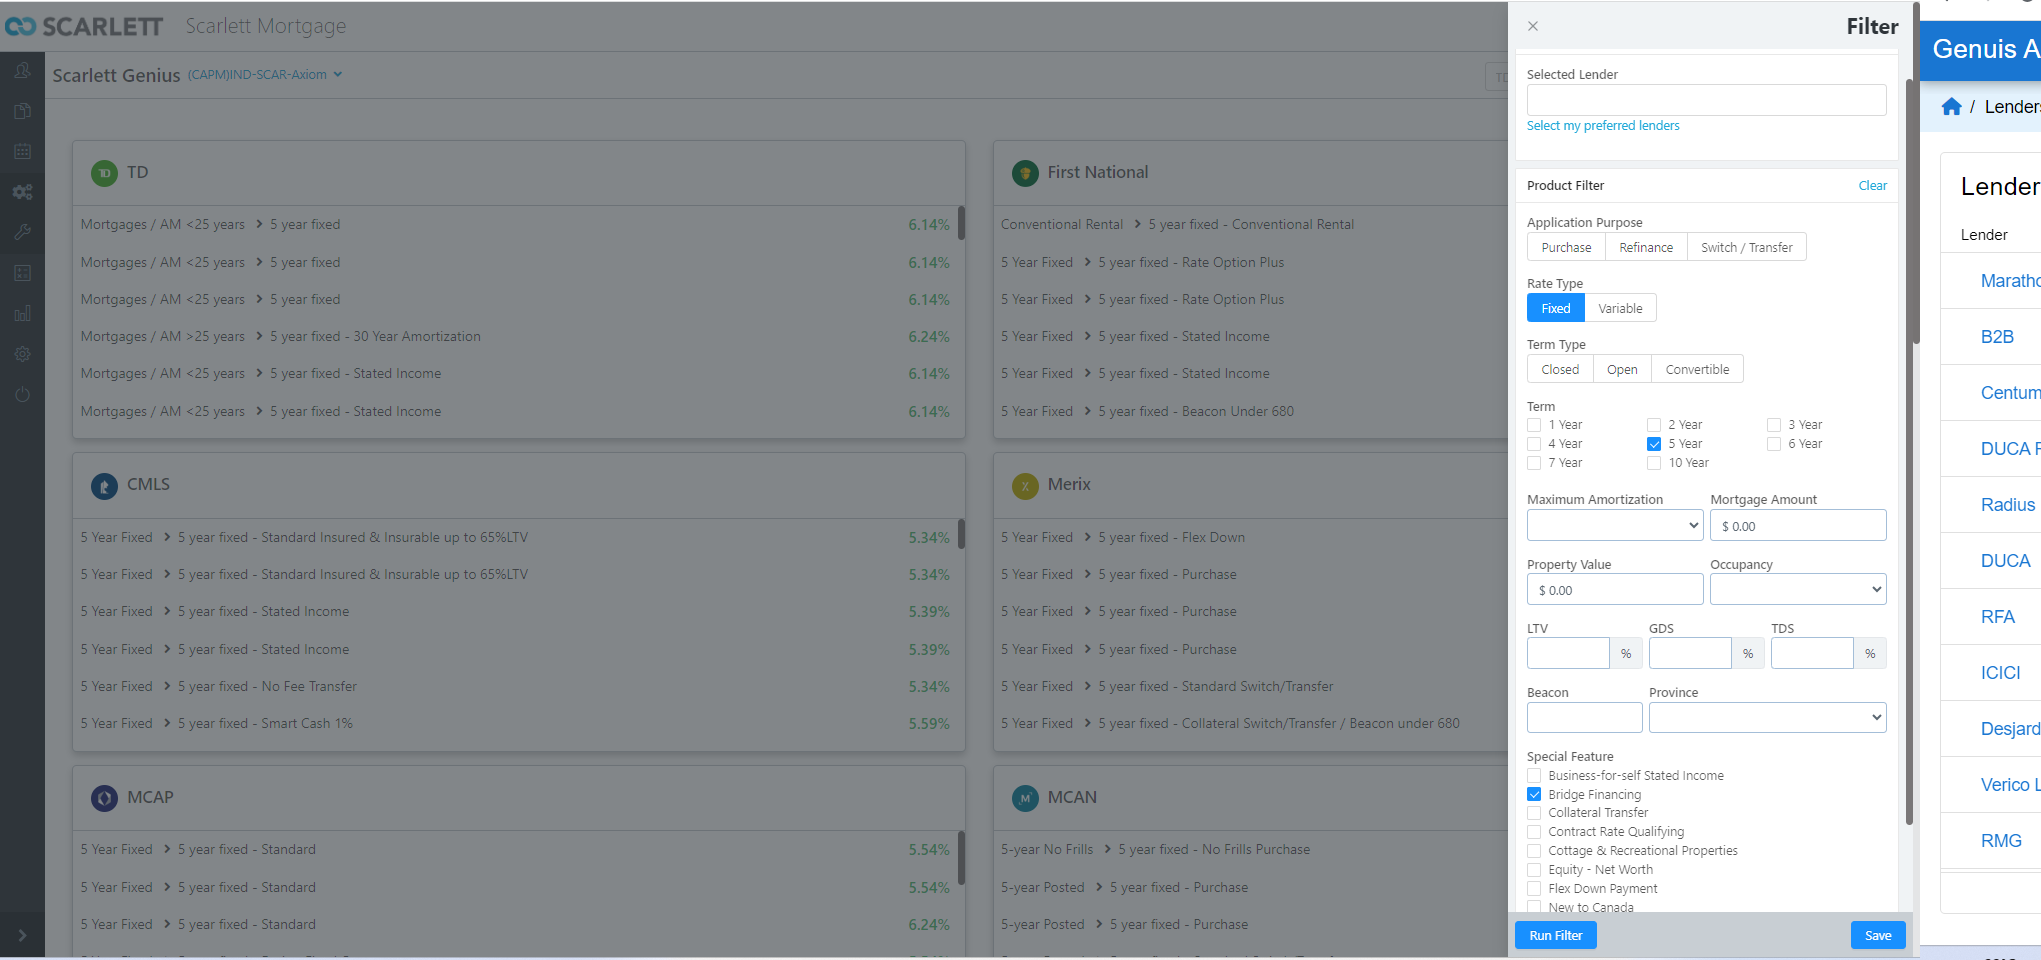
Task: Select Open term type
Action: pyautogui.click(x=1622, y=369)
